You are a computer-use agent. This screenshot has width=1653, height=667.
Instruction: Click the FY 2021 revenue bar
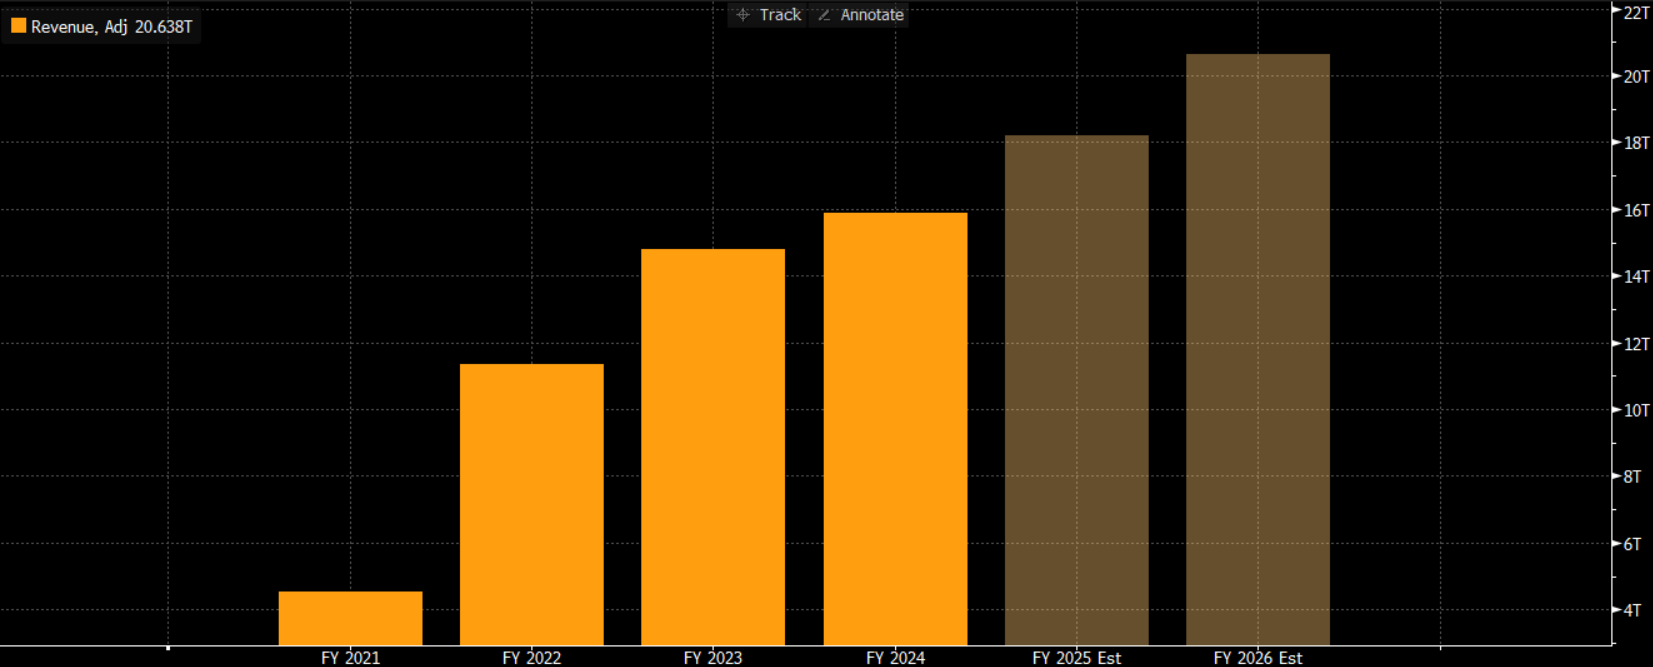point(350,618)
